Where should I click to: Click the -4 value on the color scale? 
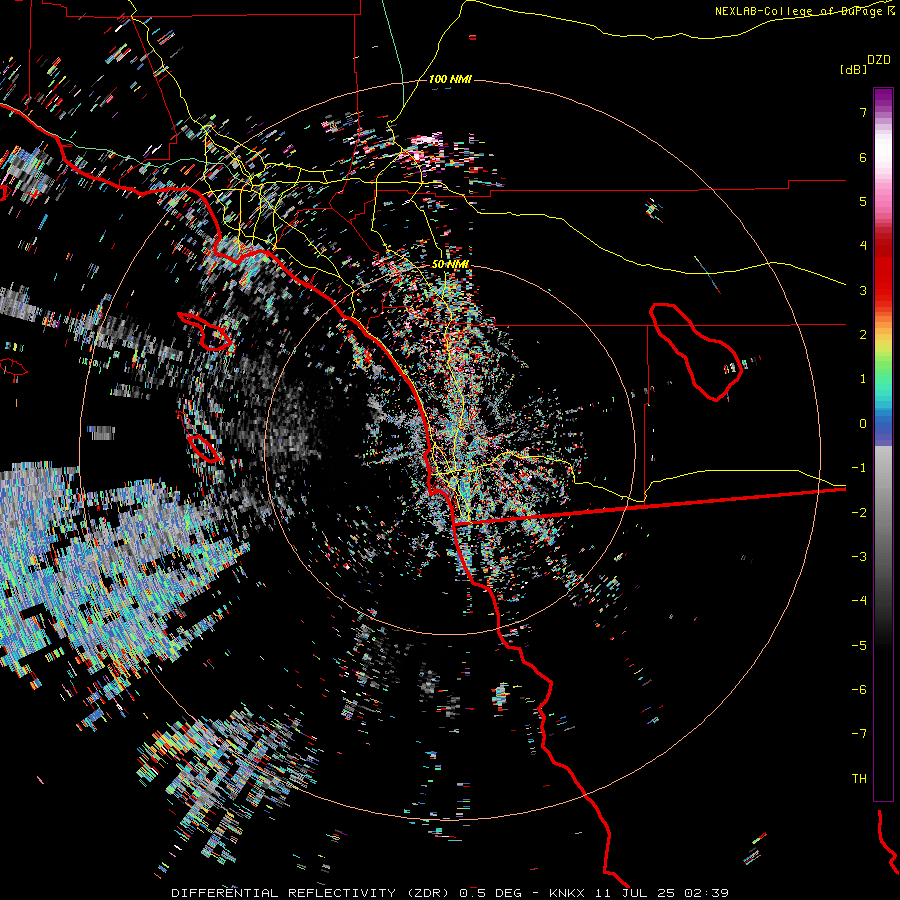pyautogui.click(x=859, y=601)
